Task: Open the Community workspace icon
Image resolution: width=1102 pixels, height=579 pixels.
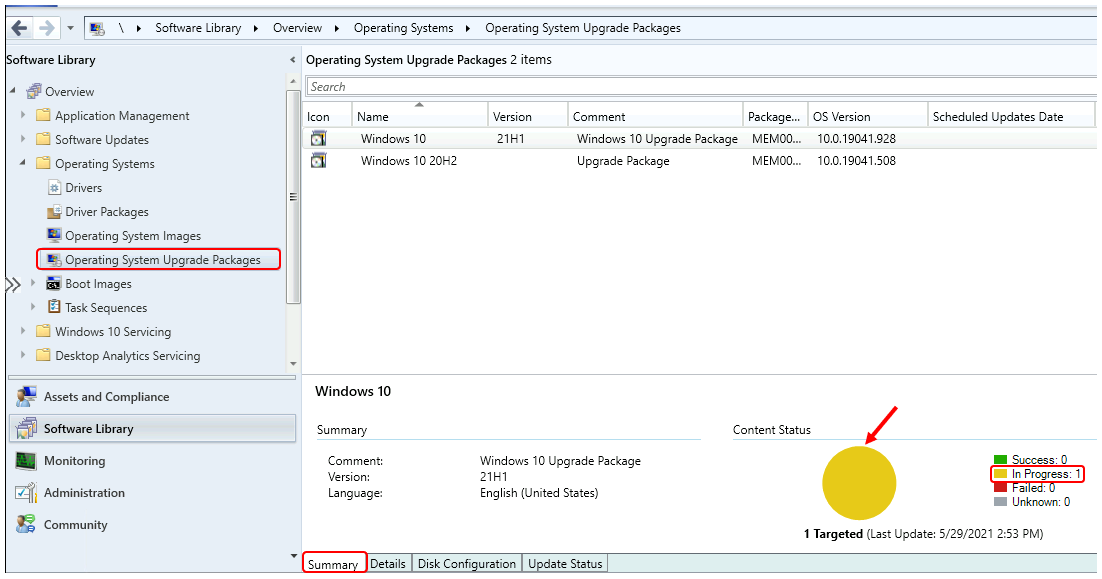Action: coord(26,524)
